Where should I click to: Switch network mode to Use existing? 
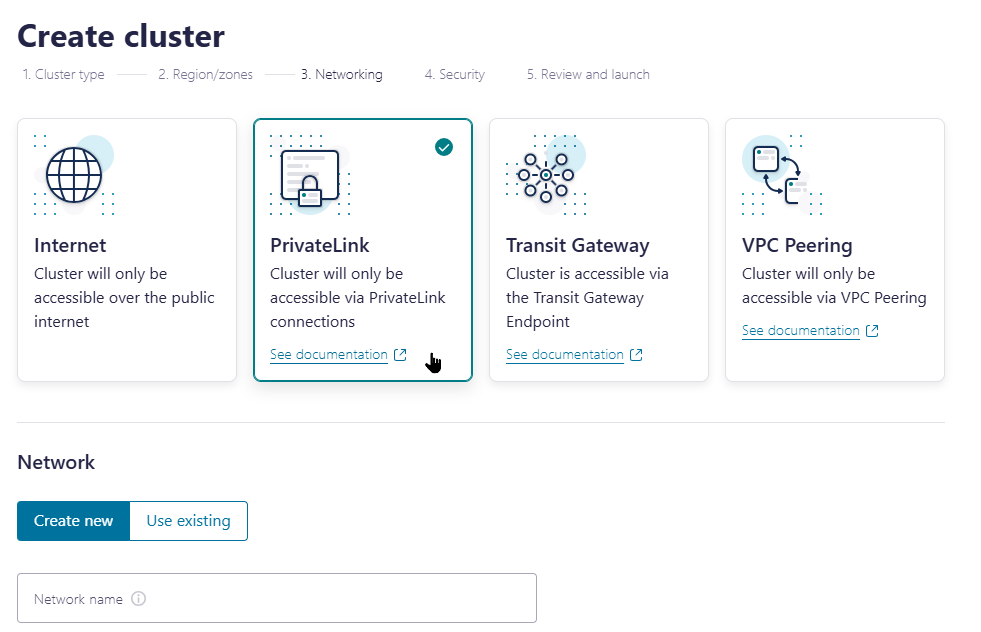pos(188,521)
